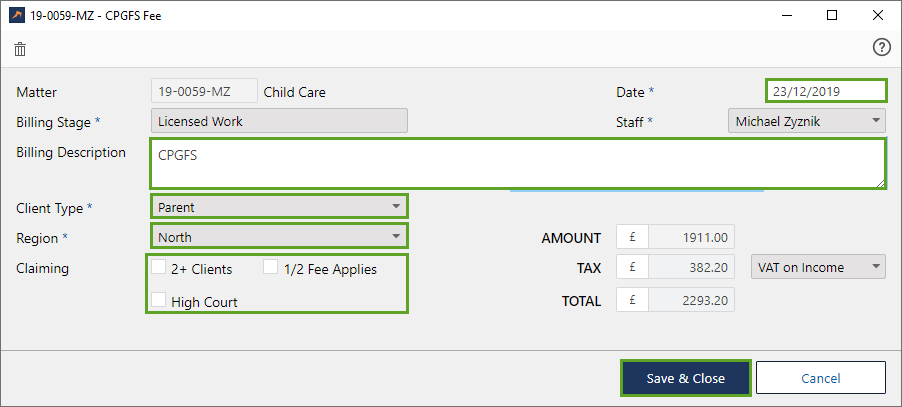Click the Matter number field

(204, 92)
